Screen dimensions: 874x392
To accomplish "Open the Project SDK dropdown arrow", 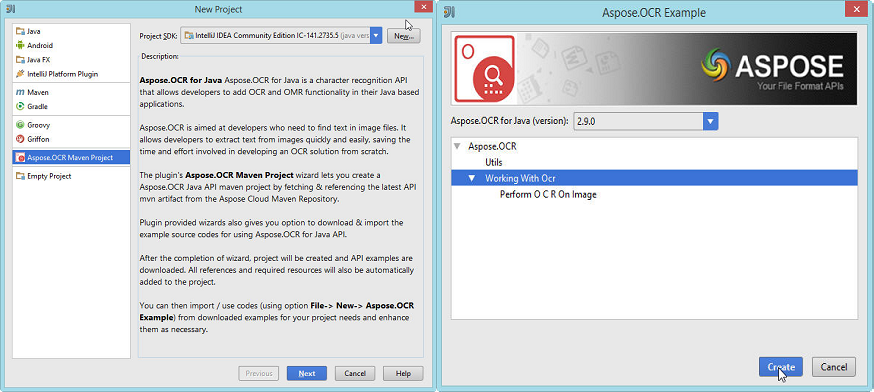I will coord(376,36).
